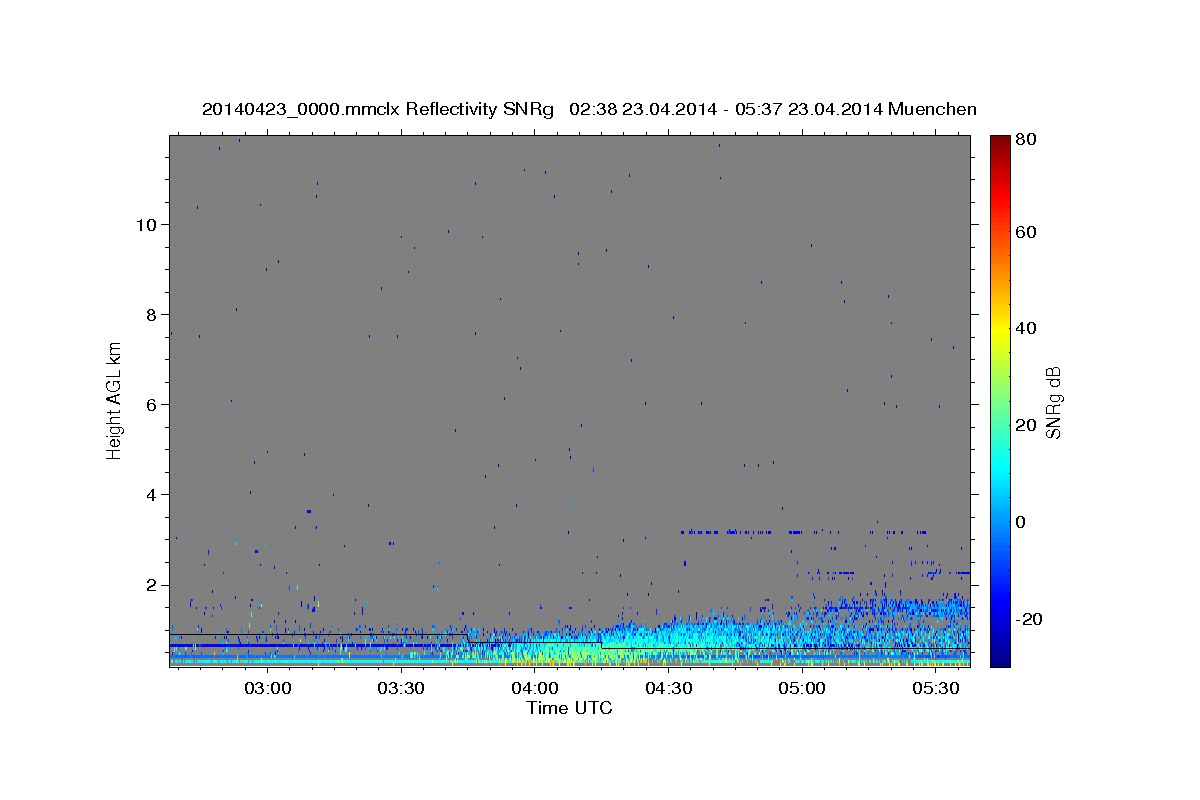This screenshot has height=800, width=1200.
Task: Click the 6 km height tick label
Action: [x=150, y=404]
